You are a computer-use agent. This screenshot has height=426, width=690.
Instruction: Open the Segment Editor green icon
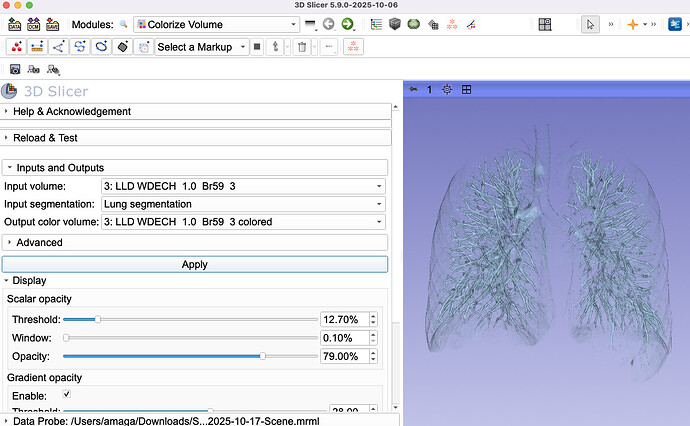(414, 24)
